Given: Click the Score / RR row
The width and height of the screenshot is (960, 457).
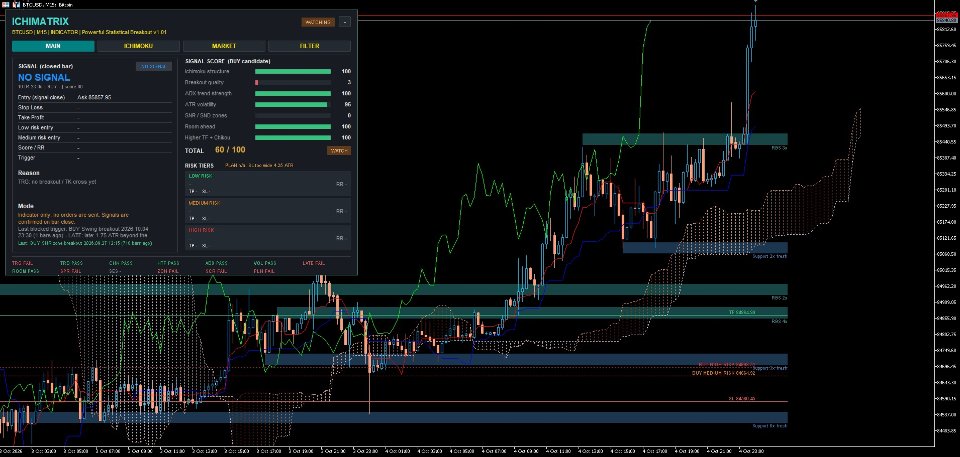Looking at the screenshot, I should click(x=95, y=148).
